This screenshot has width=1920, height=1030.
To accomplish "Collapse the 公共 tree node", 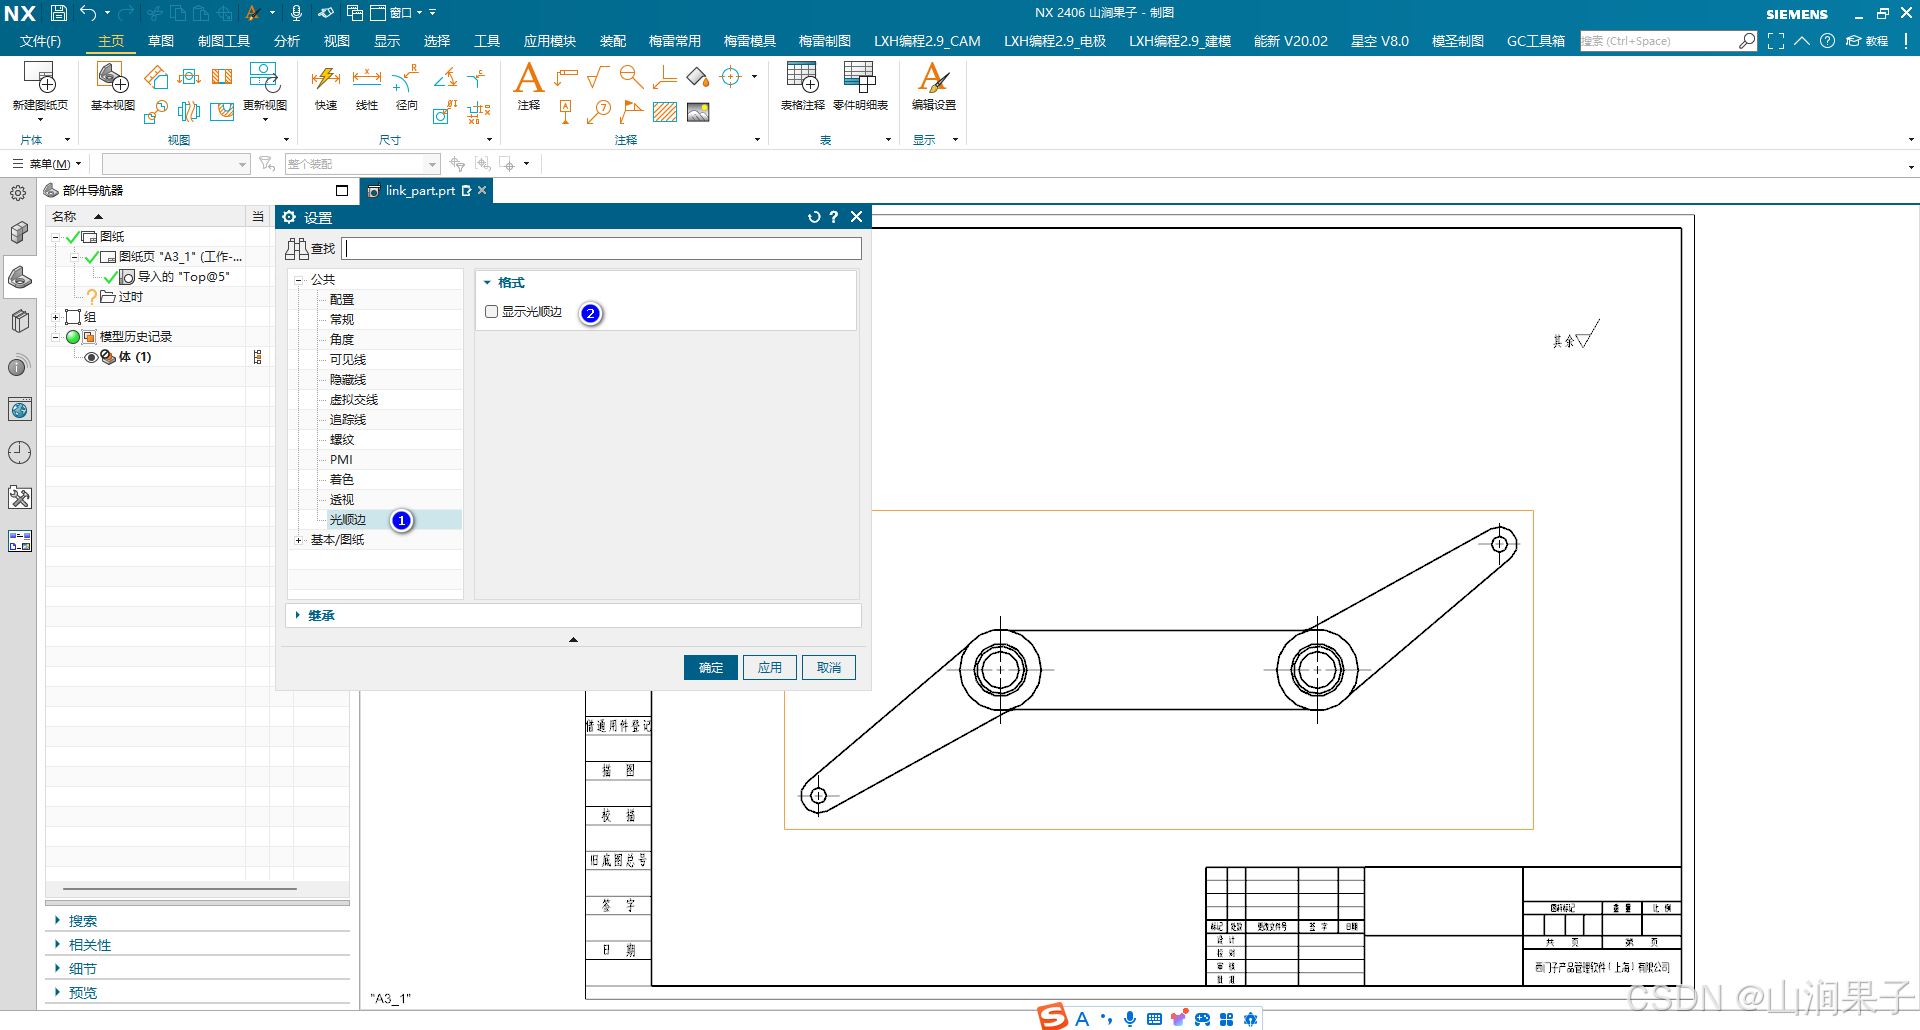I will coord(298,280).
